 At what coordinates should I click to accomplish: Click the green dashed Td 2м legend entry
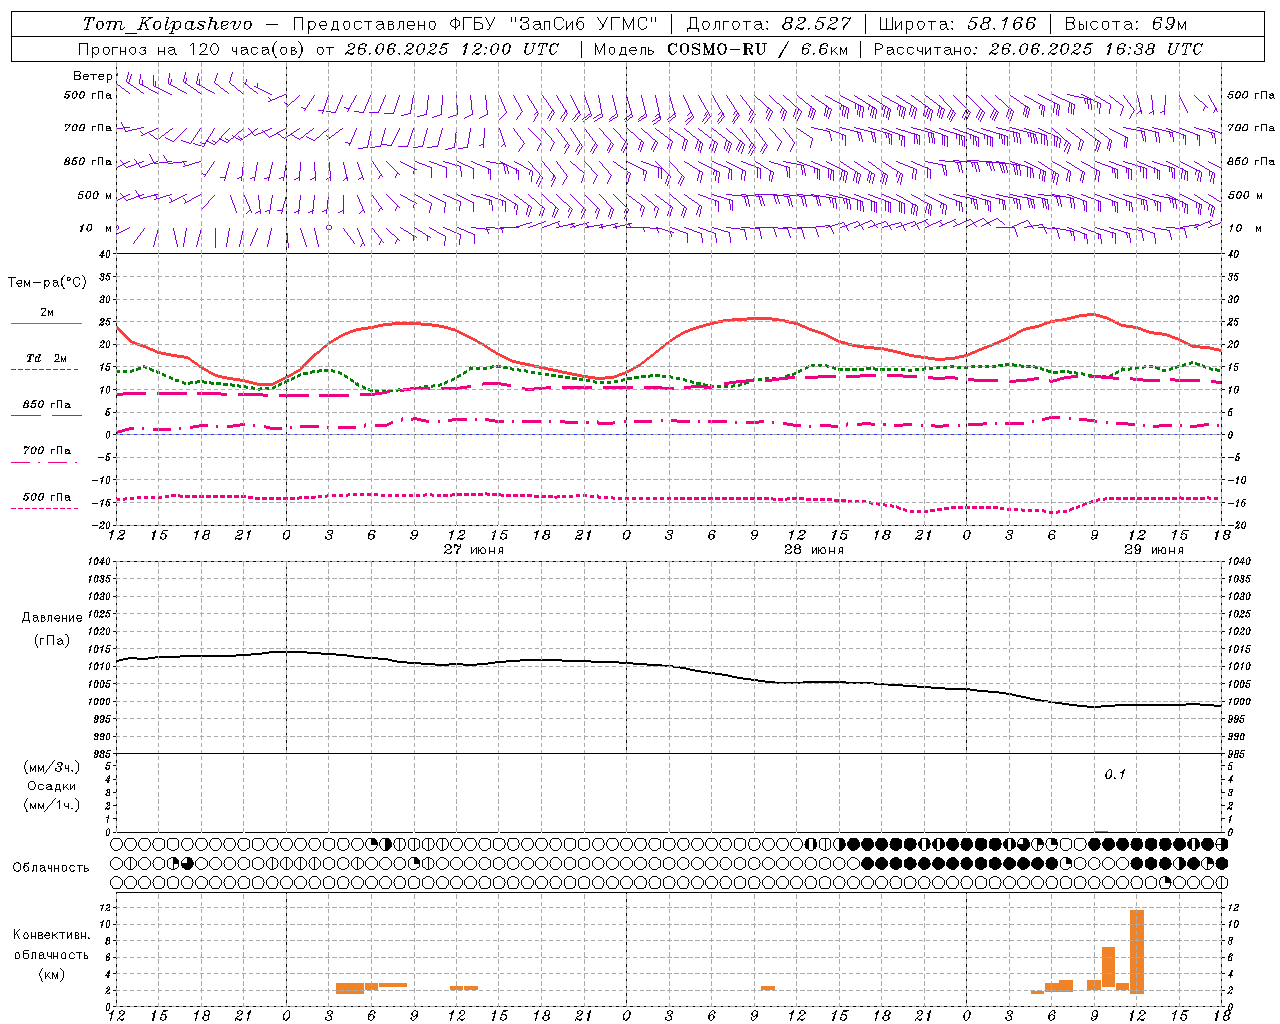[46, 363]
